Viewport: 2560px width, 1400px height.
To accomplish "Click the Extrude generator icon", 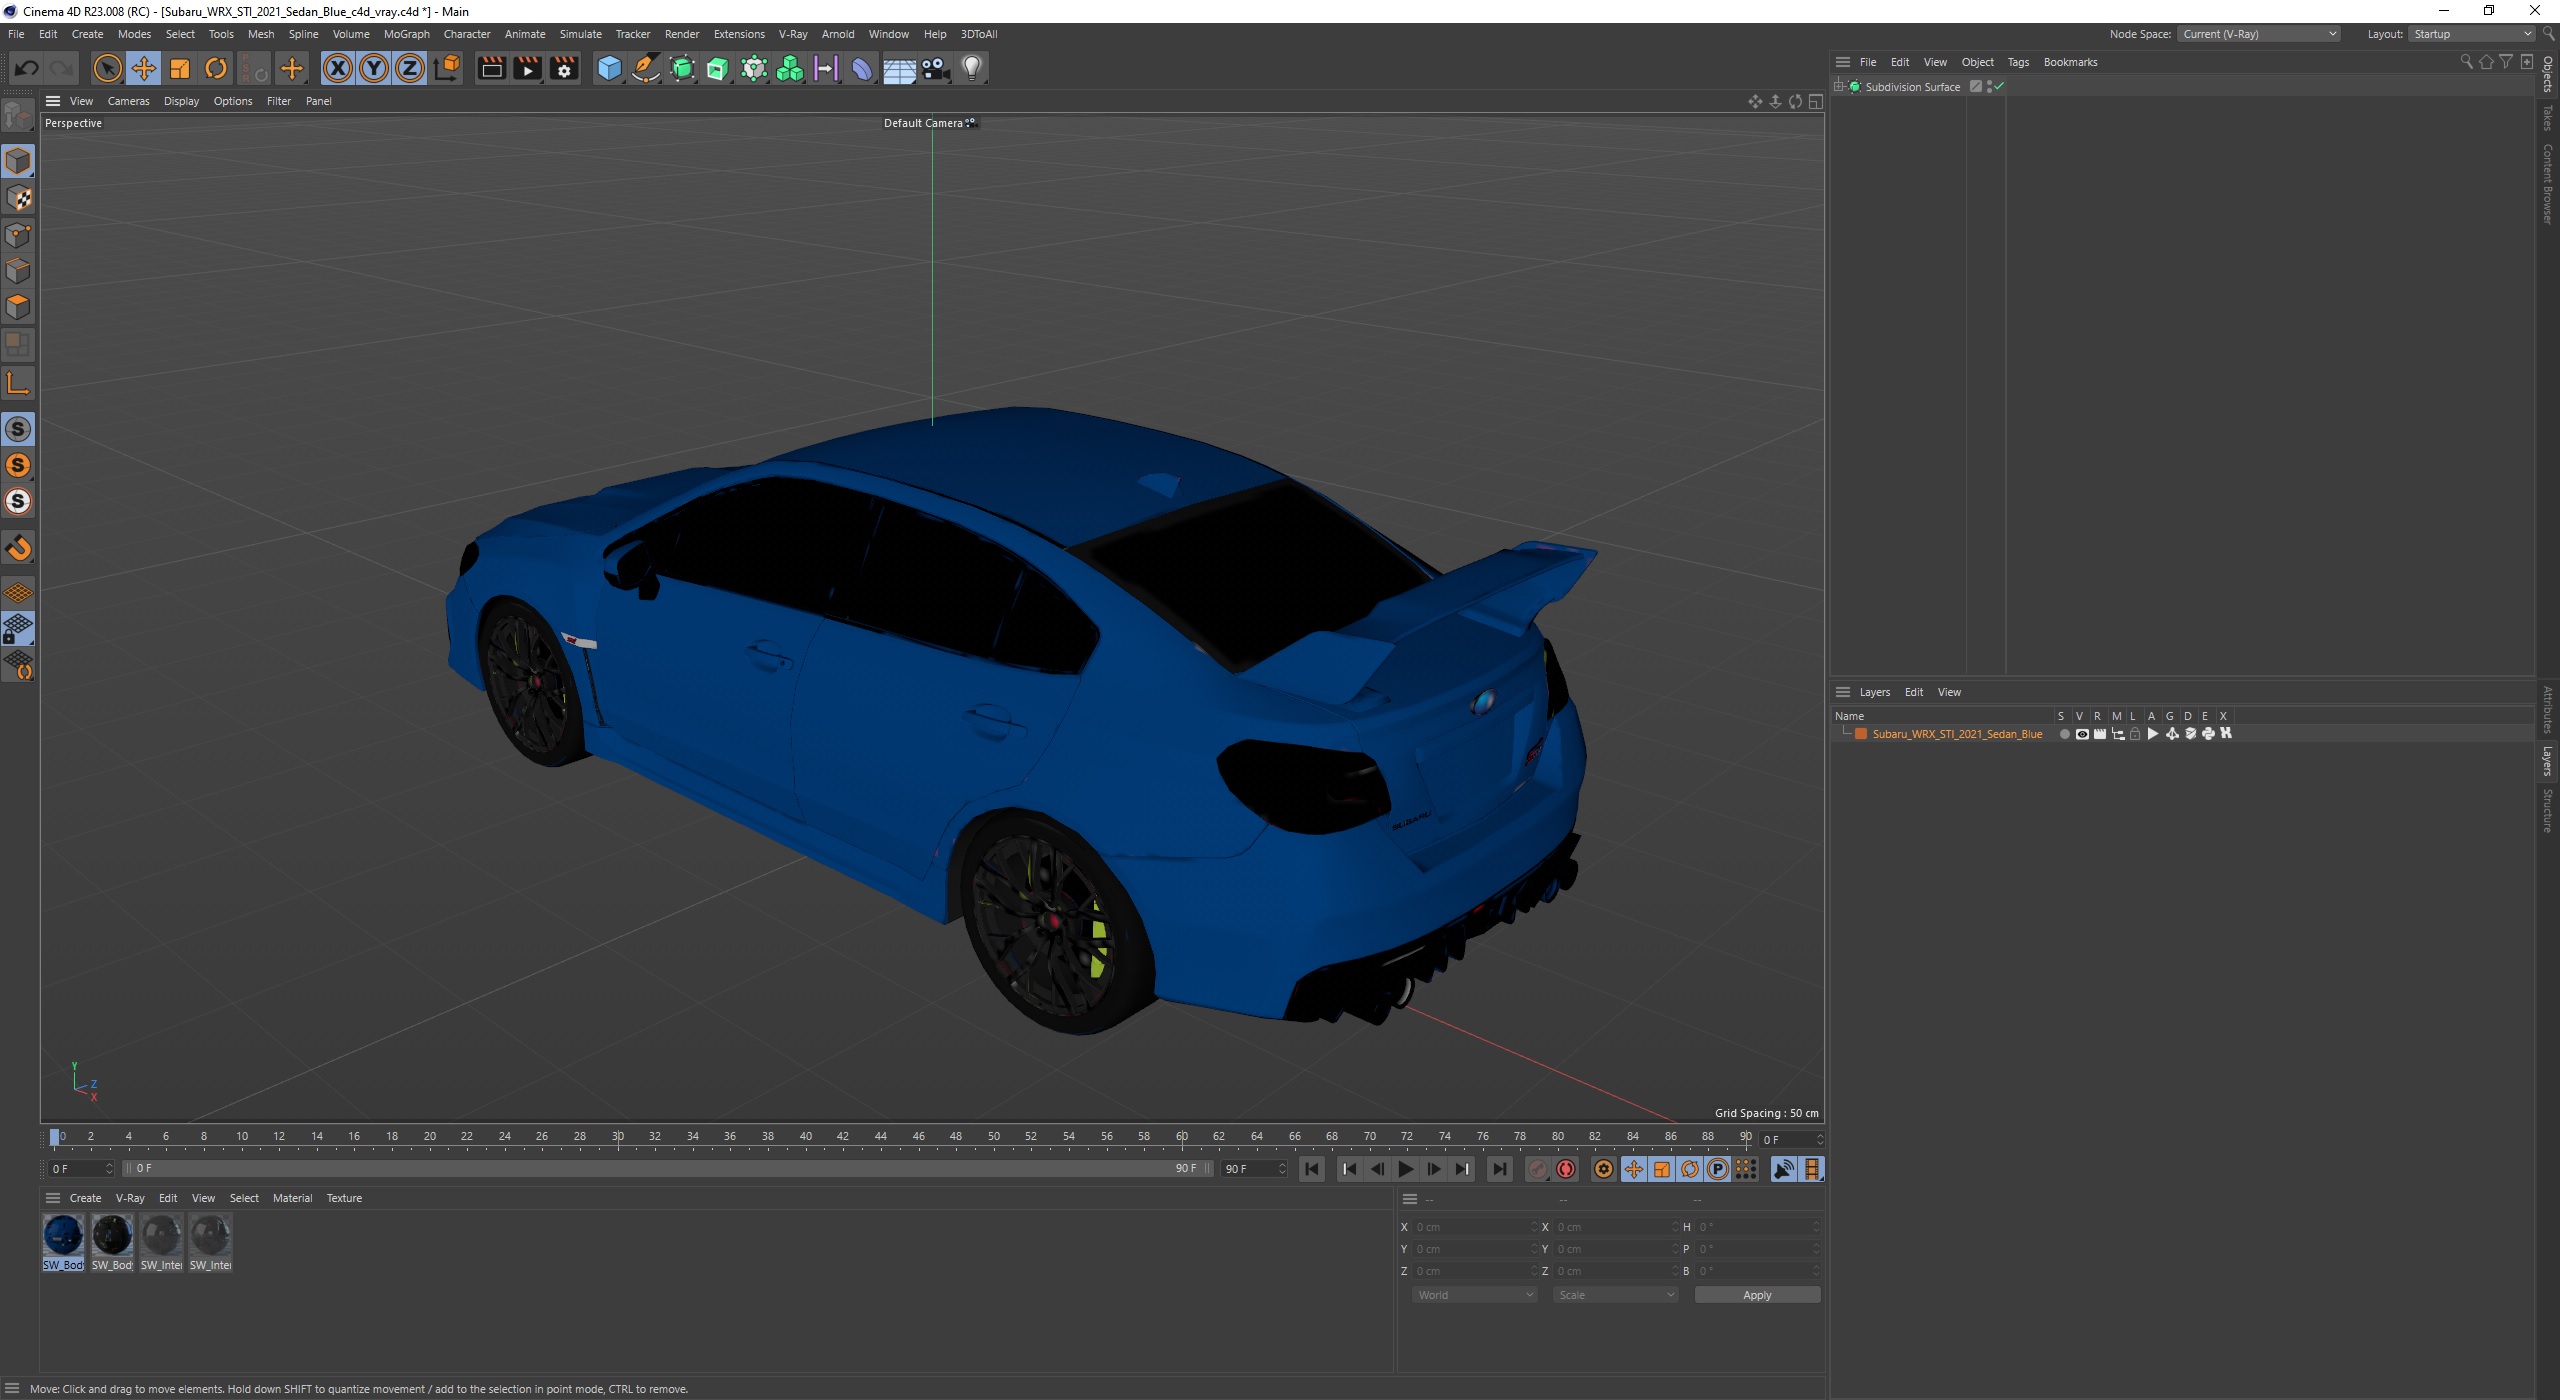I will [x=718, y=68].
